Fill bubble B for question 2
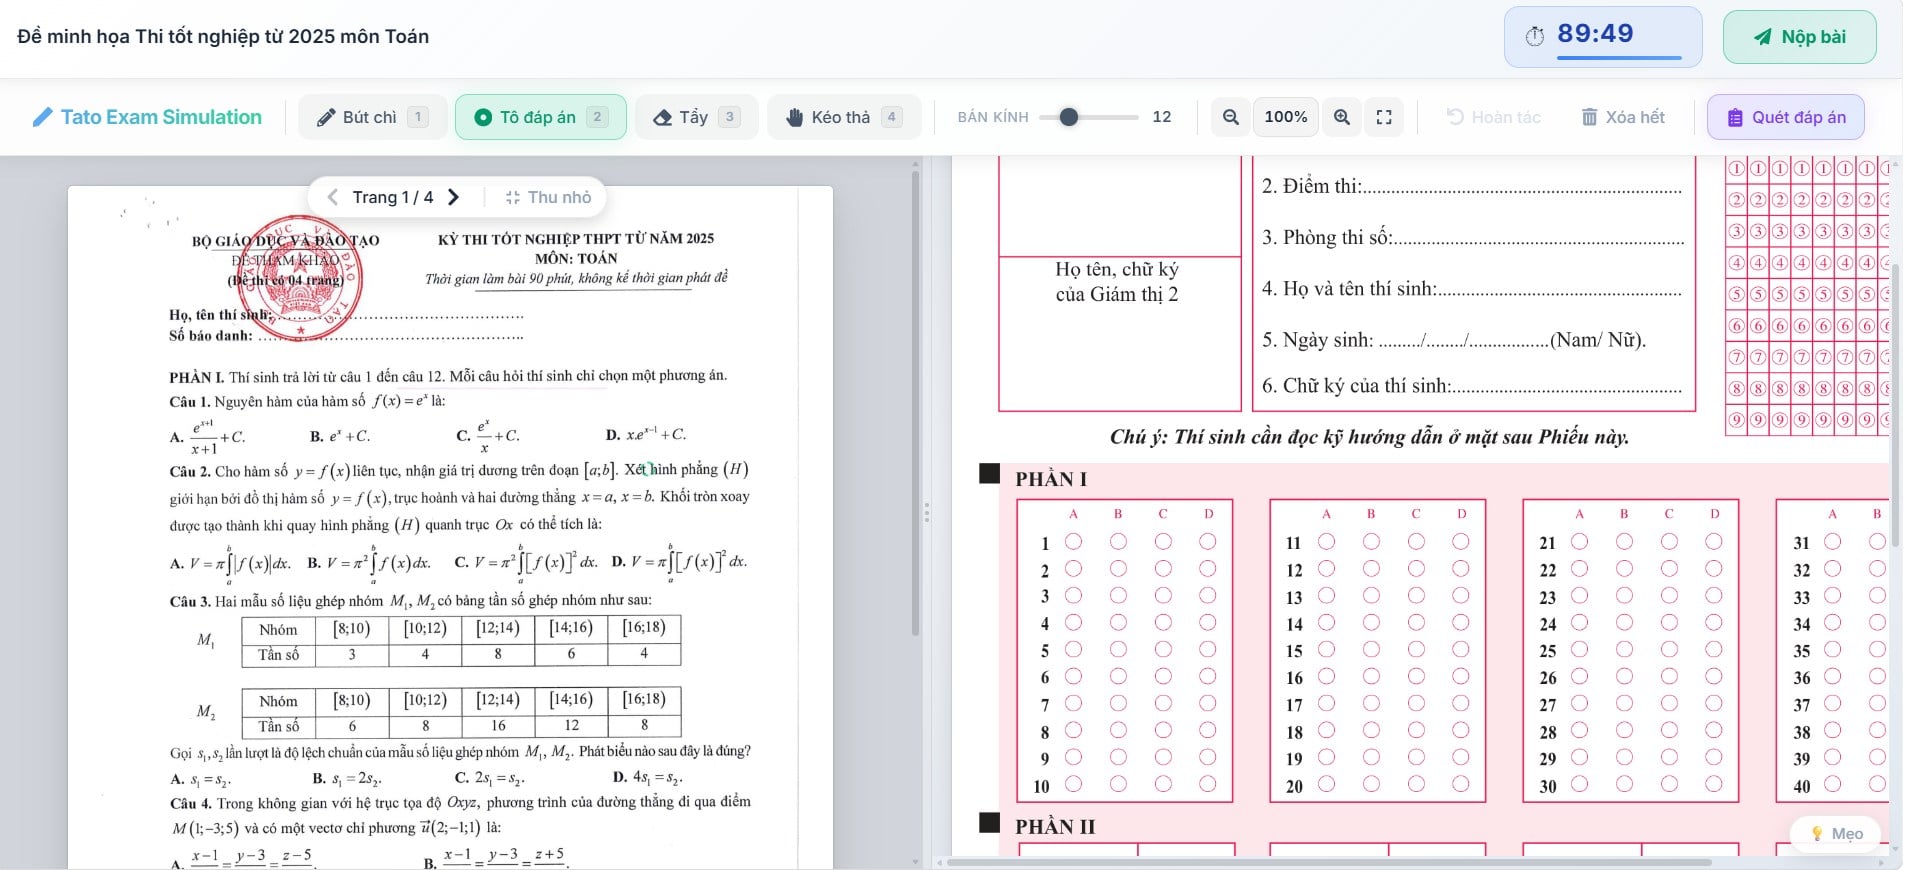Screen dimensions: 1906x870 1118,568
